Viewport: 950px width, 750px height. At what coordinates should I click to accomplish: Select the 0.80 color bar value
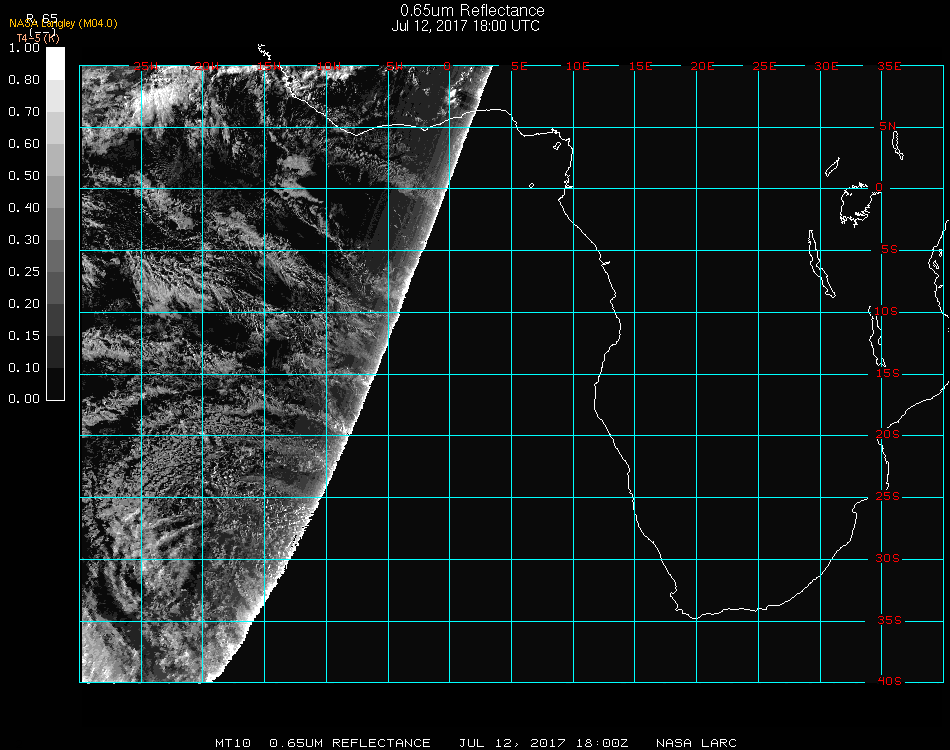24,80
